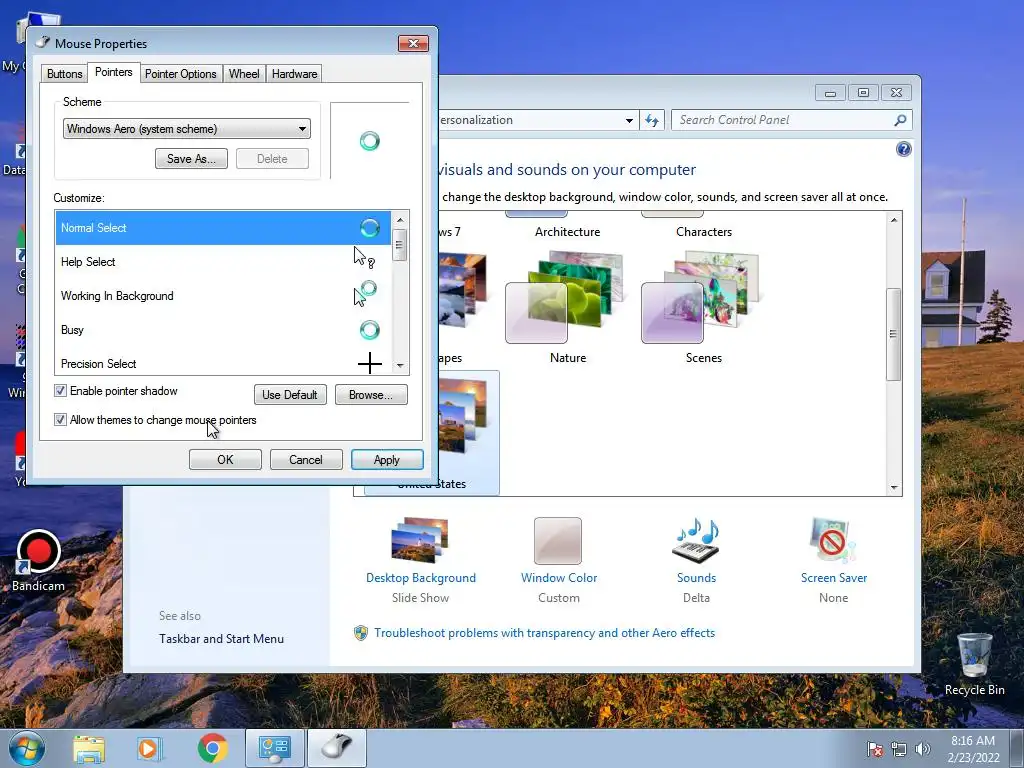Click the Action Center flag tray icon

pos(874,749)
